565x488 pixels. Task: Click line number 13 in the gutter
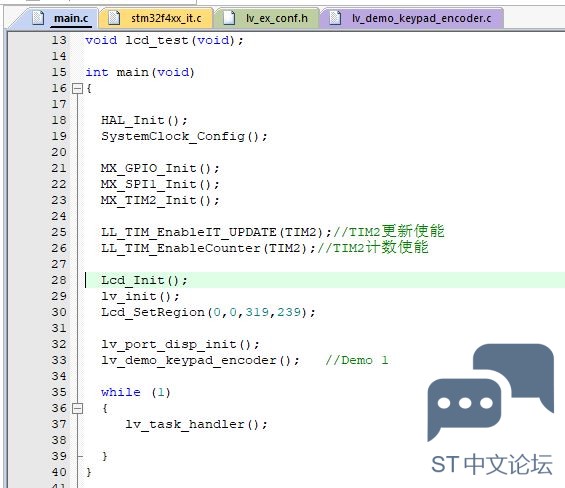59,40
